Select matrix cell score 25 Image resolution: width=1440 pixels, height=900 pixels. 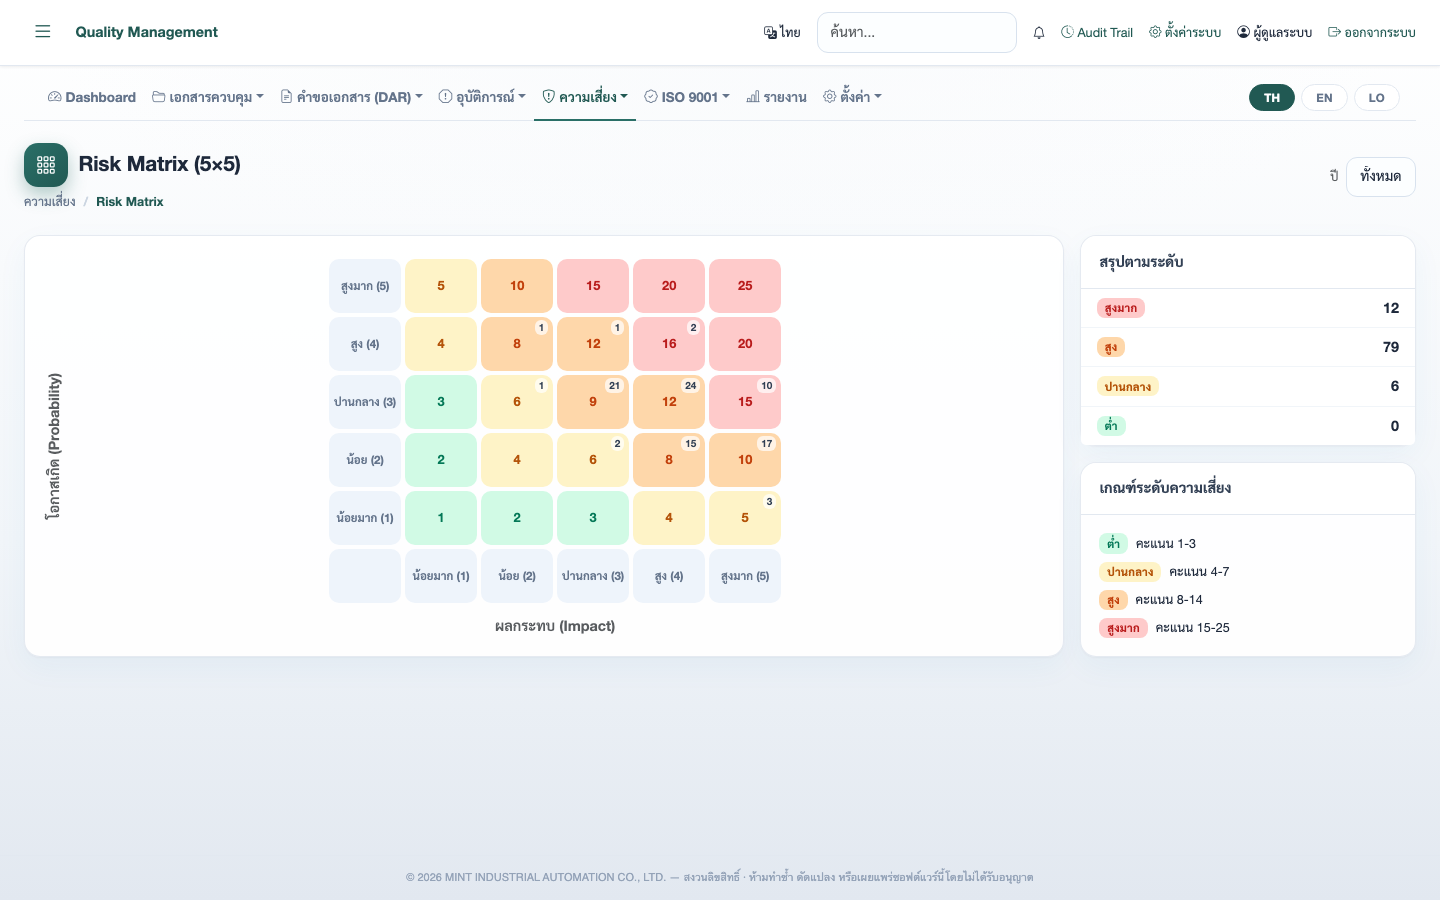(745, 286)
